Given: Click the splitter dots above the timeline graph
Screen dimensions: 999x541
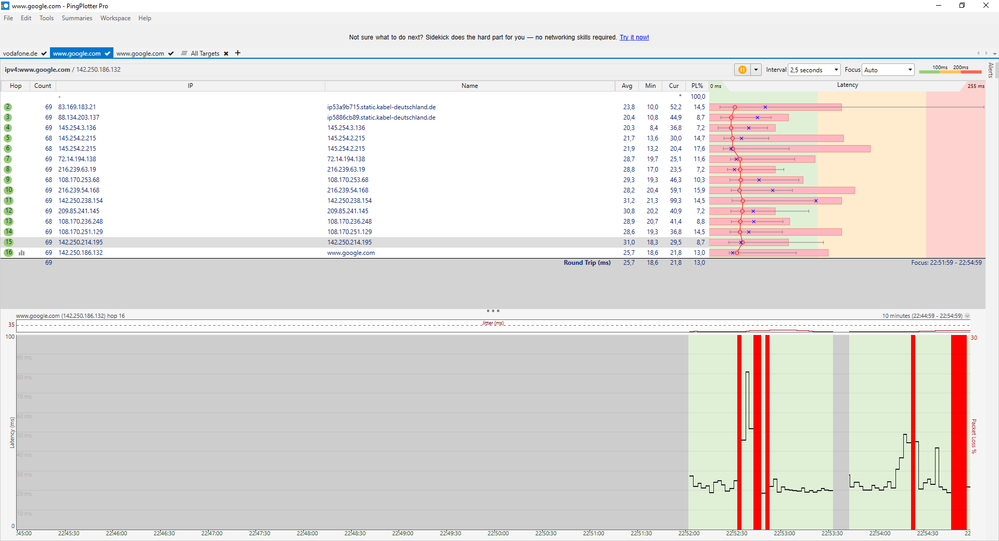Looking at the screenshot, I should (x=492, y=311).
